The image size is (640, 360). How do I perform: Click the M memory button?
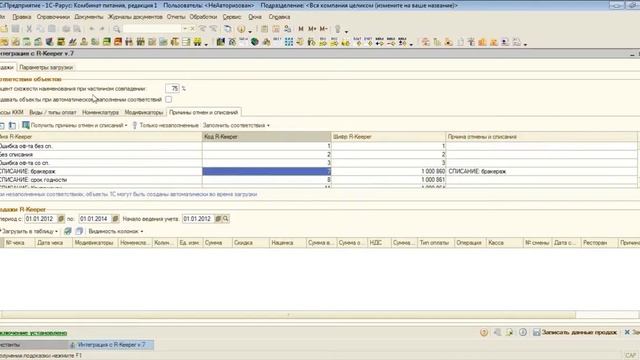click(301, 29)
